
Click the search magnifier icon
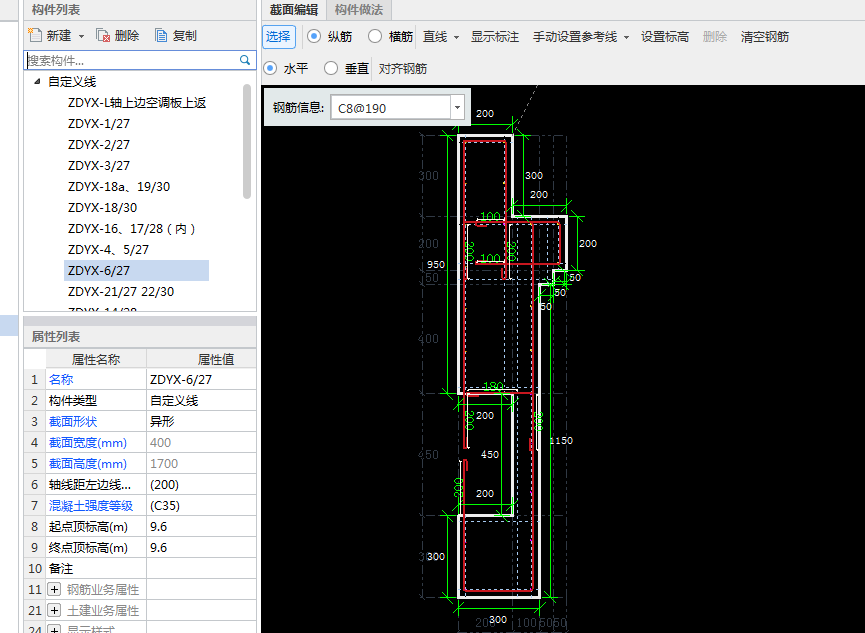point(245,60)
